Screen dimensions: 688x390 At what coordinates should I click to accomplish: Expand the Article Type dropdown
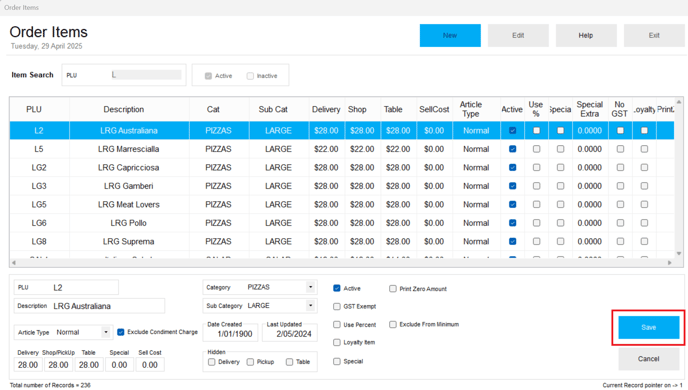pos(106,332)
